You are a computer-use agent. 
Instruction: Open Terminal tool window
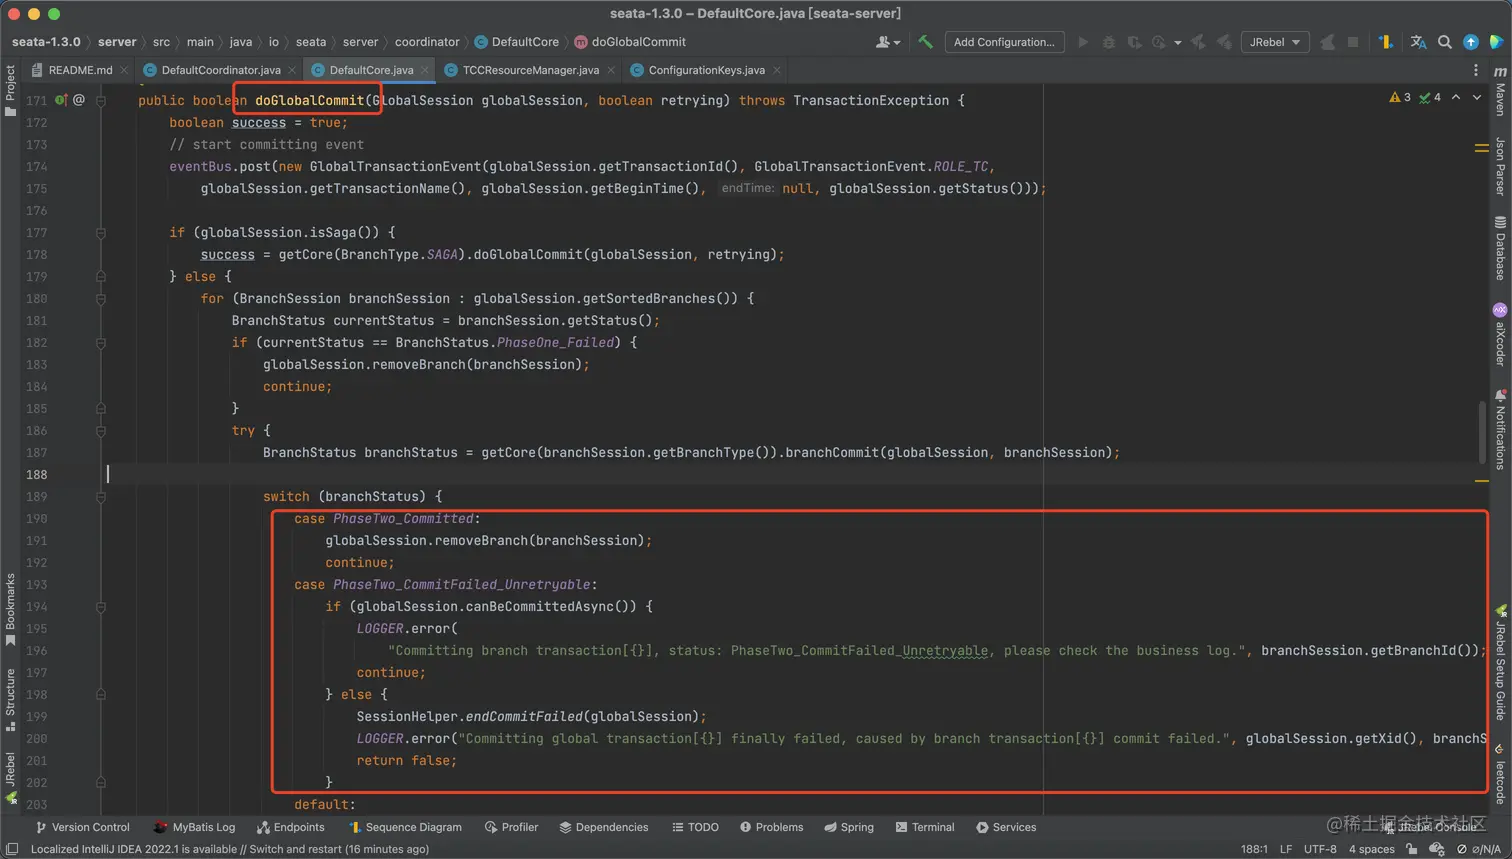(x=925, y=827)
